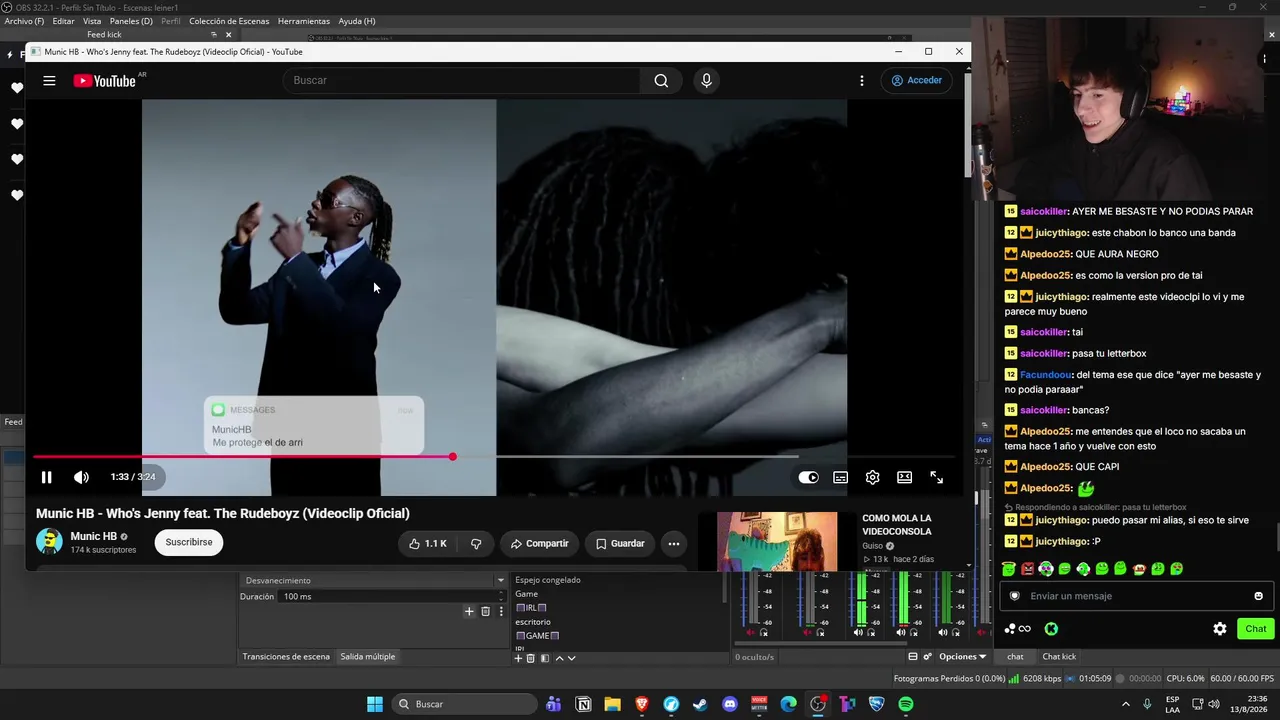Click the YouTube search magnifier button
Viewport: 1280px width, 720px height.
point(661,81)
